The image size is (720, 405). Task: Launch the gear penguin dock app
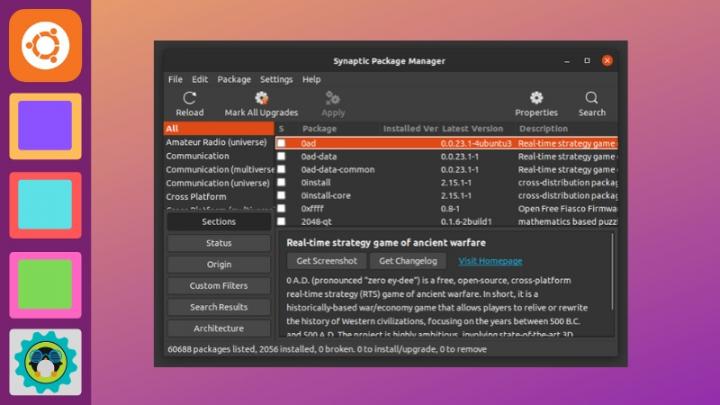[46, 361]
